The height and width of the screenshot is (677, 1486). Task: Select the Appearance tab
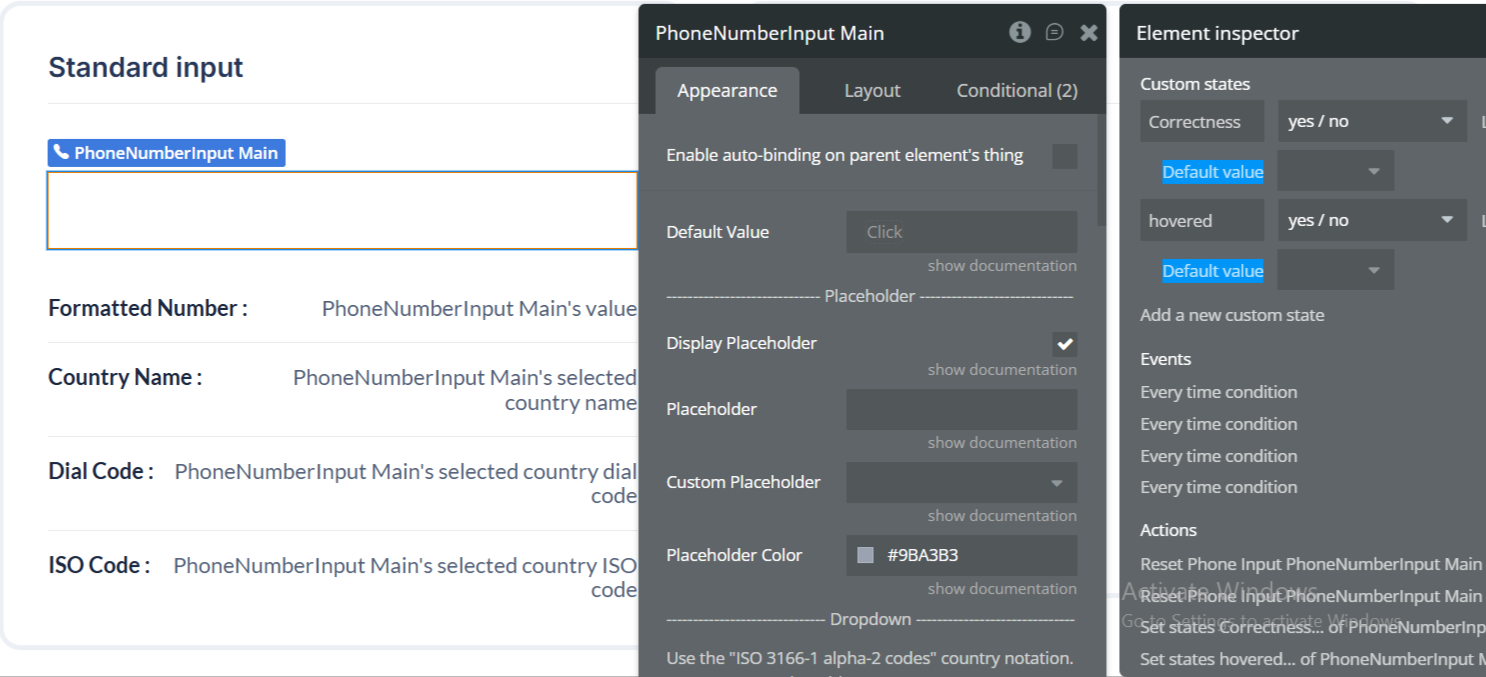(727, 90)
